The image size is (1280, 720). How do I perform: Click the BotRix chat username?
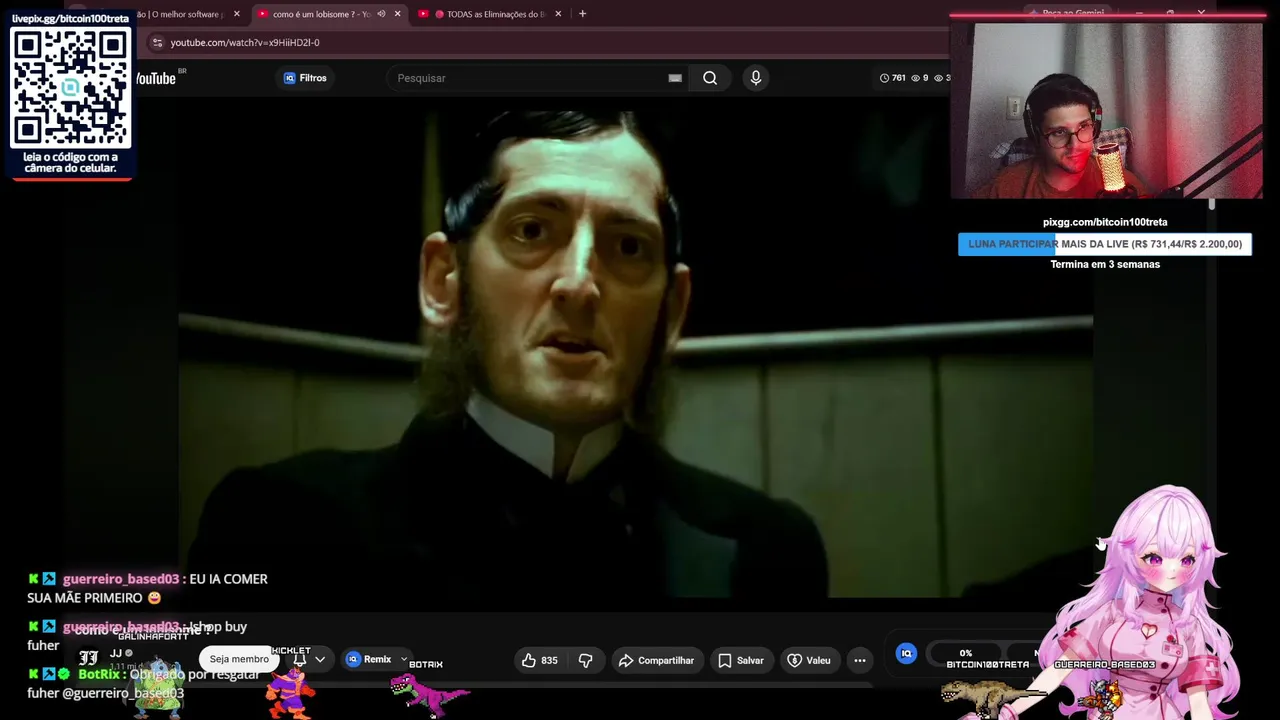point(99,674)
